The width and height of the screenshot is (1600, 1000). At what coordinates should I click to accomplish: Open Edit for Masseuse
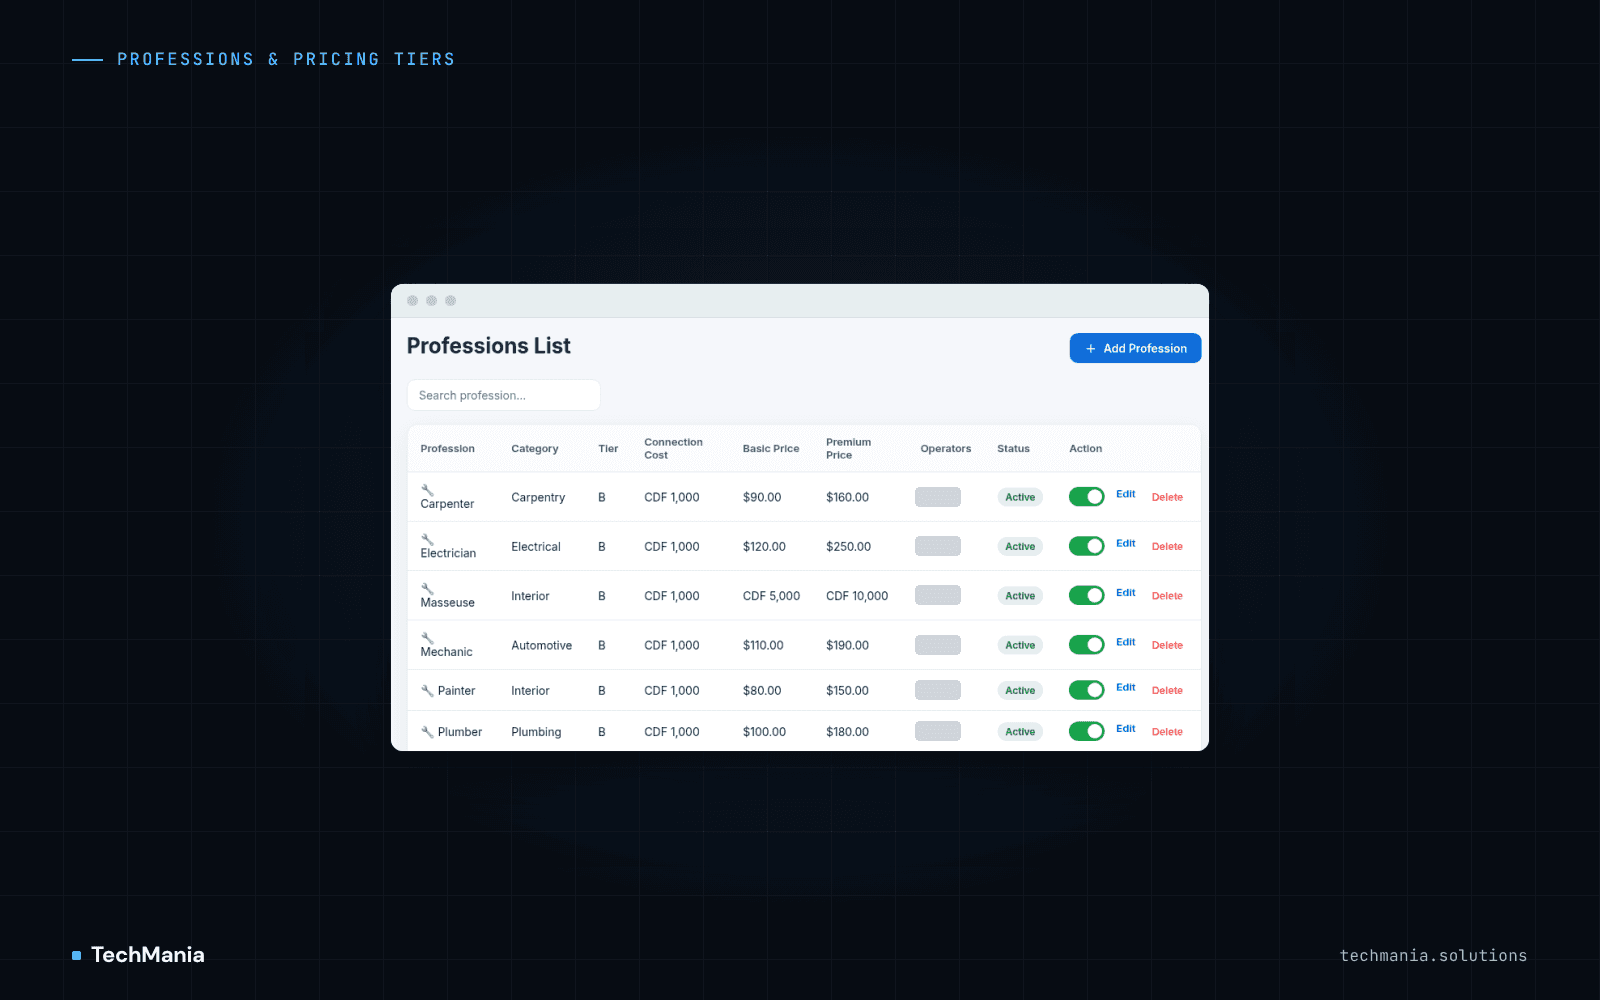(1126, 593)
